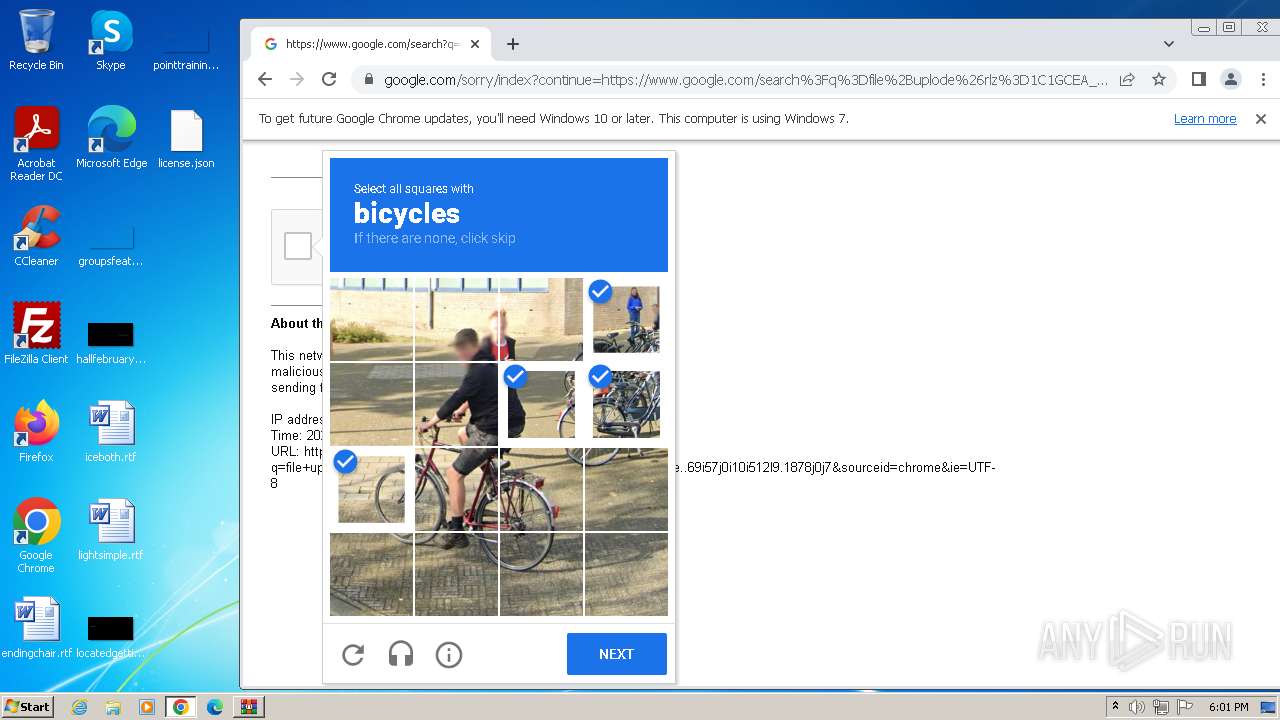Open the Learn more link
The height and width of the screenshot is (720, 1280).
tap(1205, 118)
